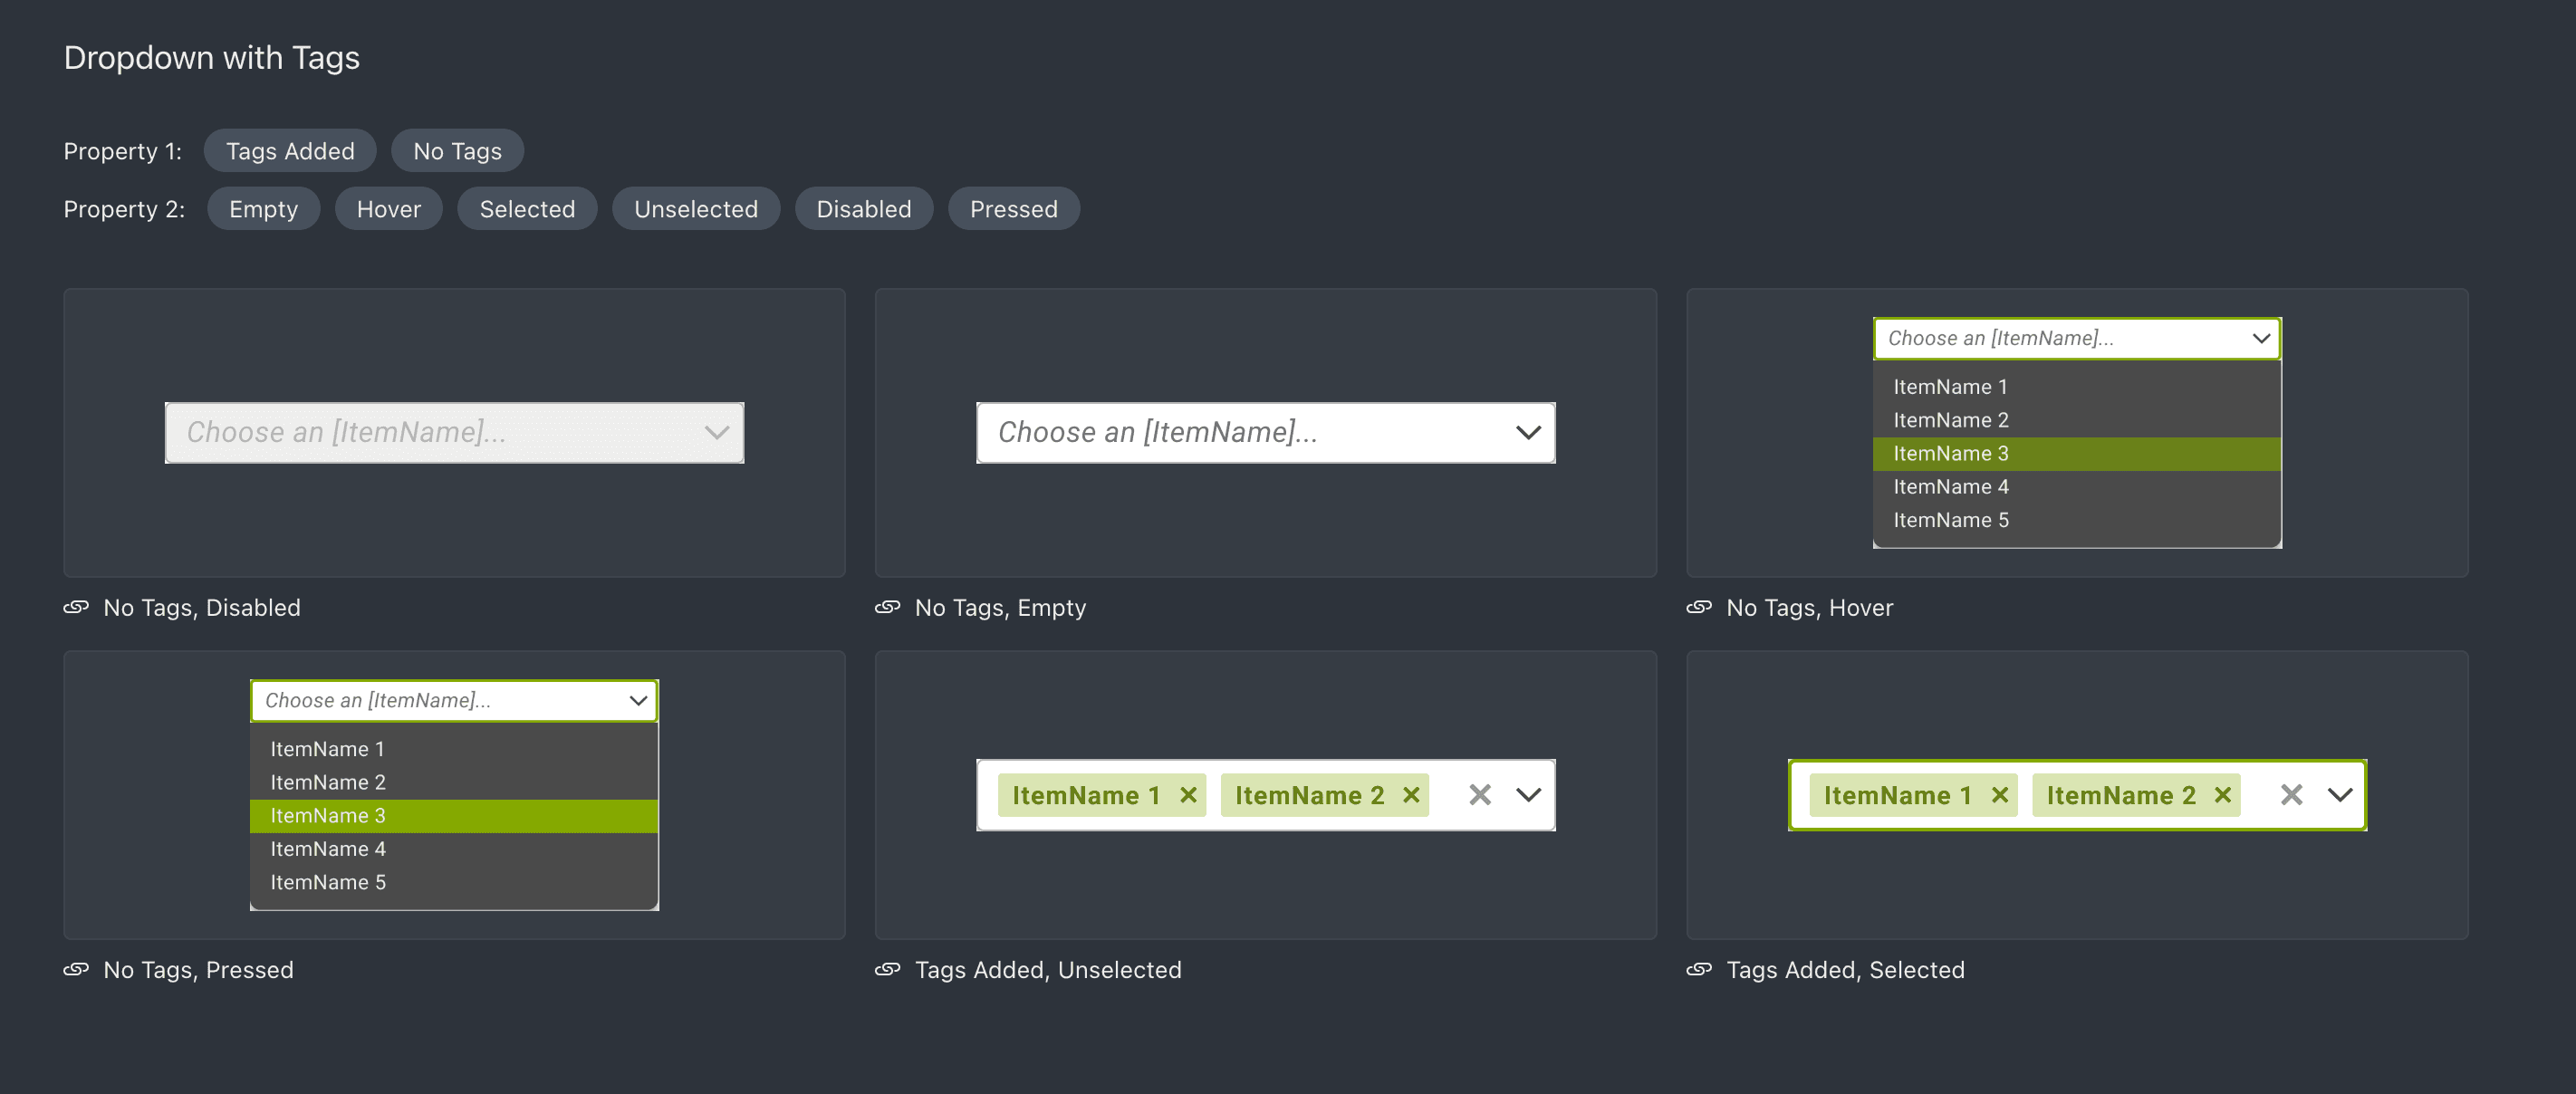Remove ItemName 2 tag in Selected dropdown
This screenshot has height=1094, width=2576.
(x=2223, y=795)
